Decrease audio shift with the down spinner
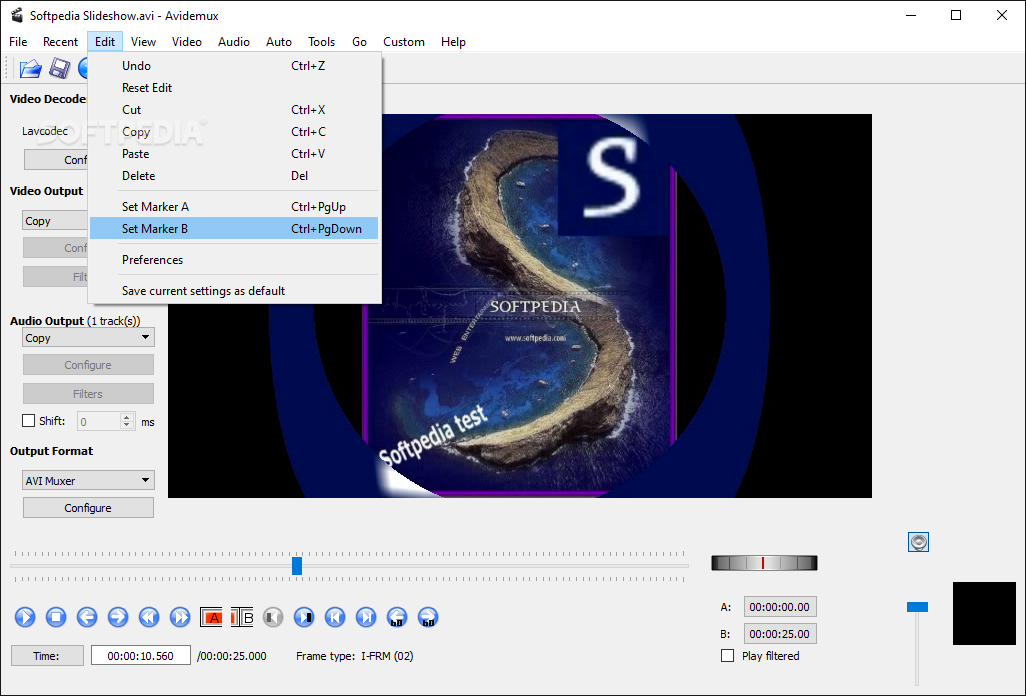This screenshot has height=696, width=1026. tap(127, 425)
